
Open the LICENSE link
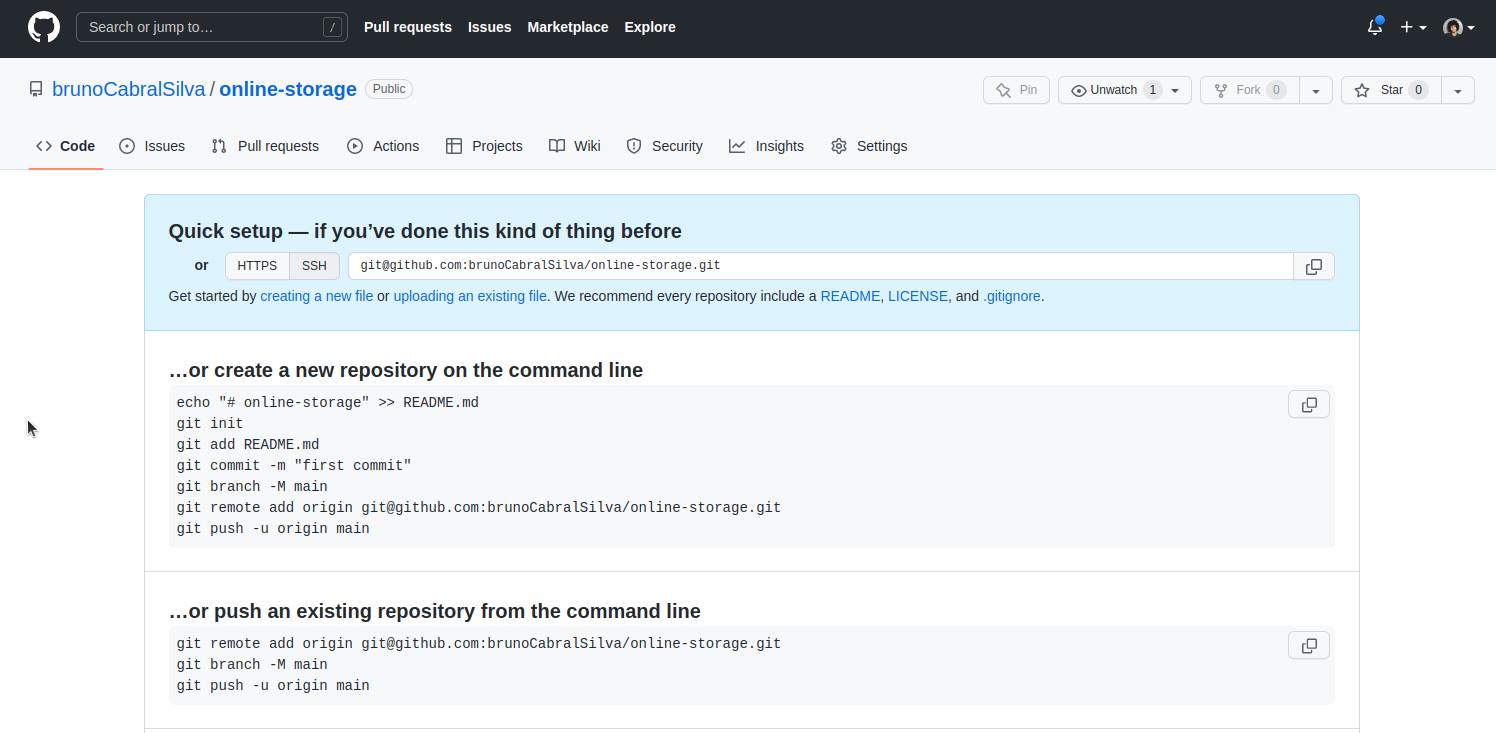pyautogui.click(x=918, y=296)
